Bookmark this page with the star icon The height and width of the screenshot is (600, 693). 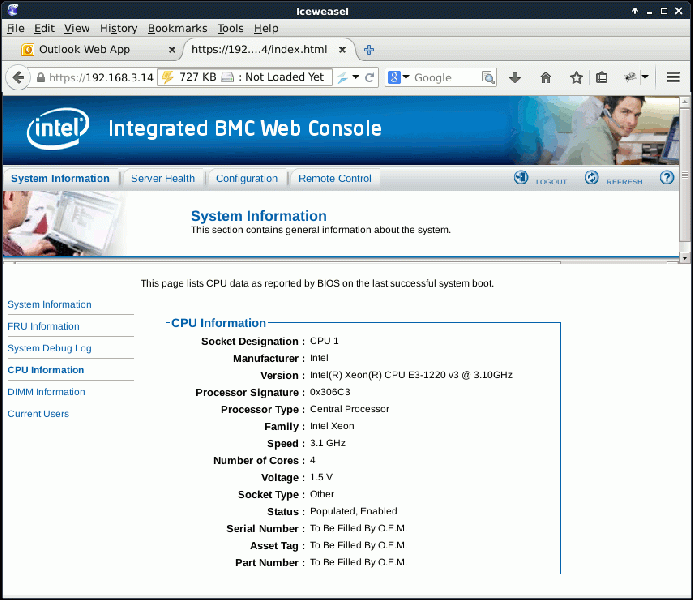pyautogui.click(x=576, y=78)
